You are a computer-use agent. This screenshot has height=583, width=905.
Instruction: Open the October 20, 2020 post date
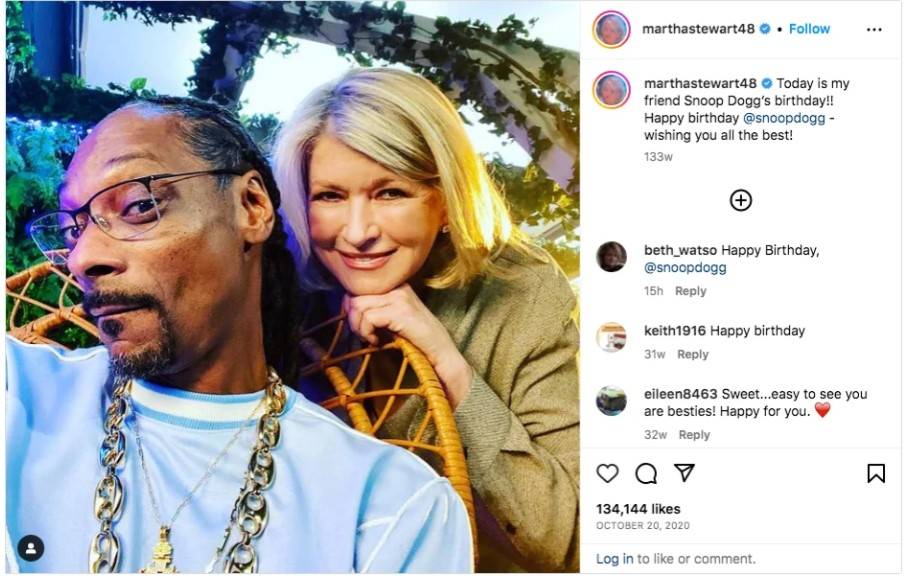pos(642,525)
